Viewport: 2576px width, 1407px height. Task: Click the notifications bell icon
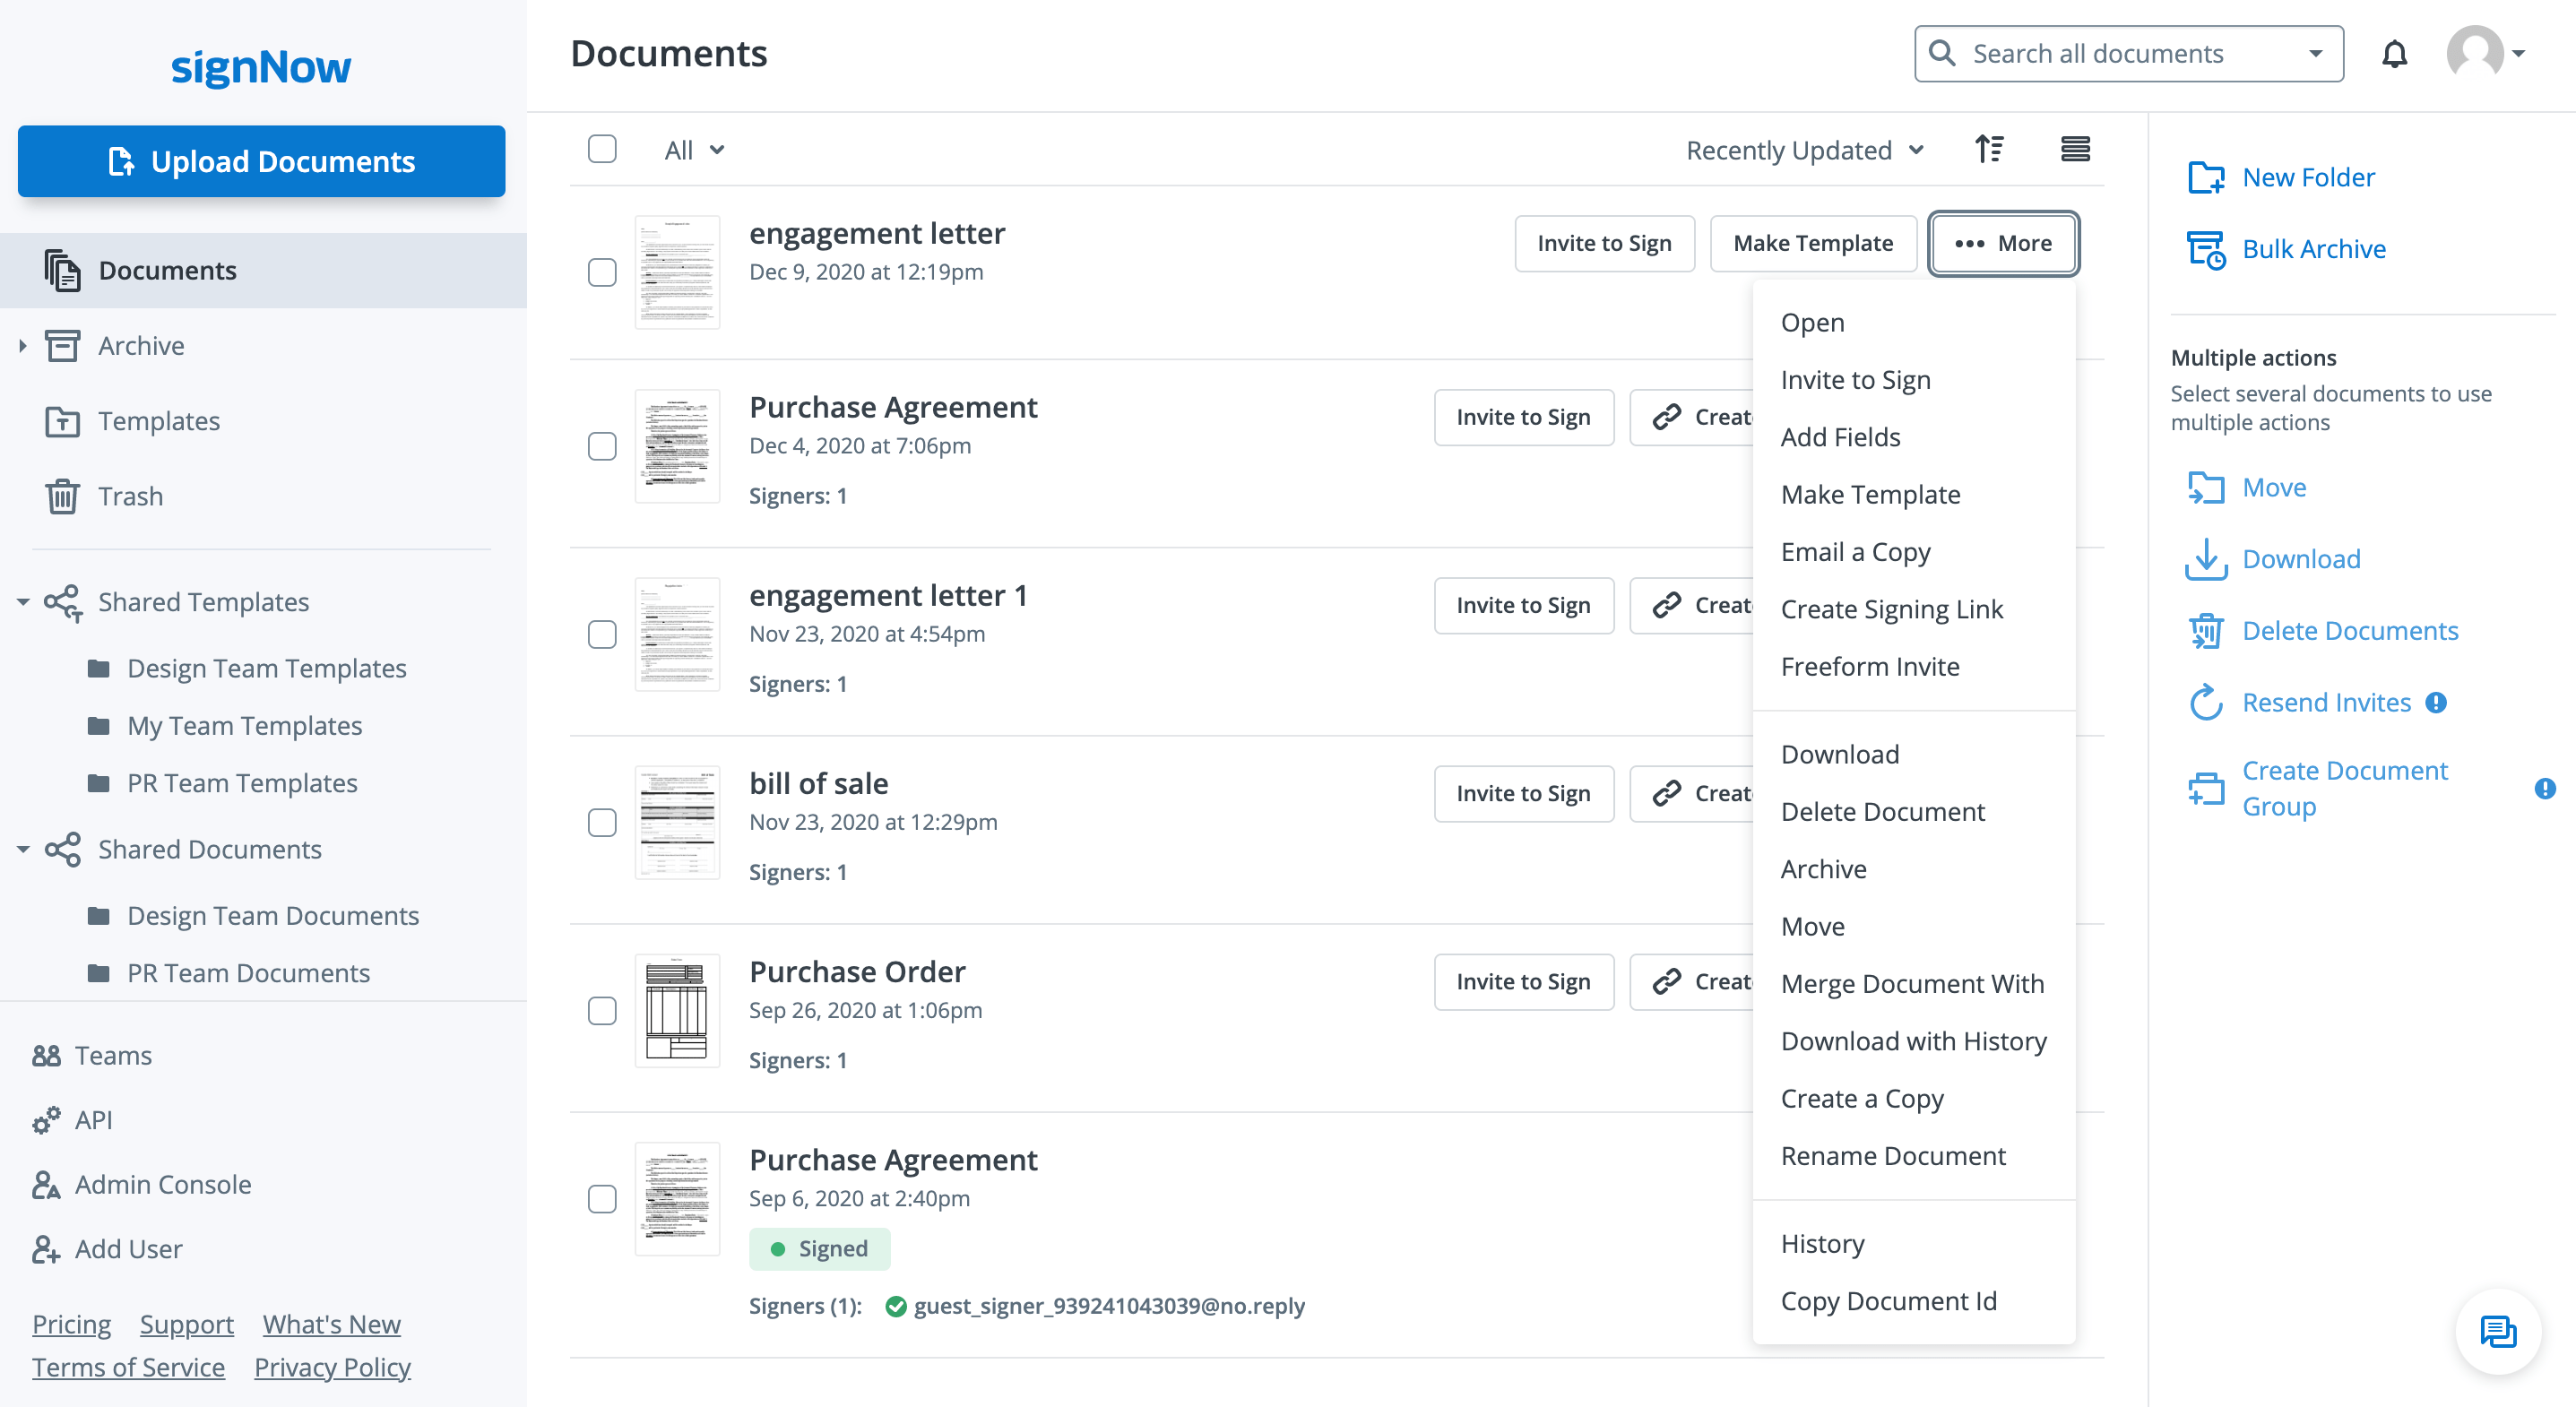pos(2394,54)
